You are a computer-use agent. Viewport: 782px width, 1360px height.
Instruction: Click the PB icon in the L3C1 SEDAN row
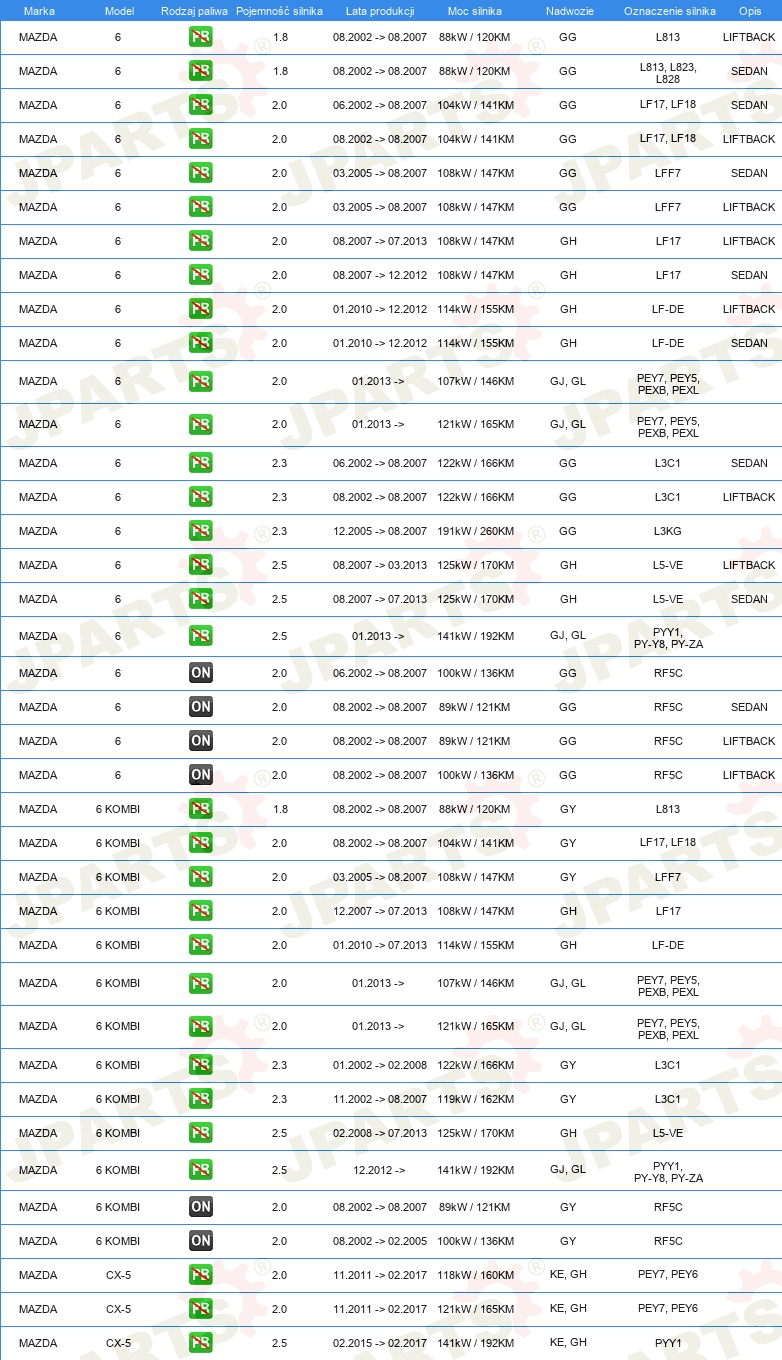[x=201, y=463]
